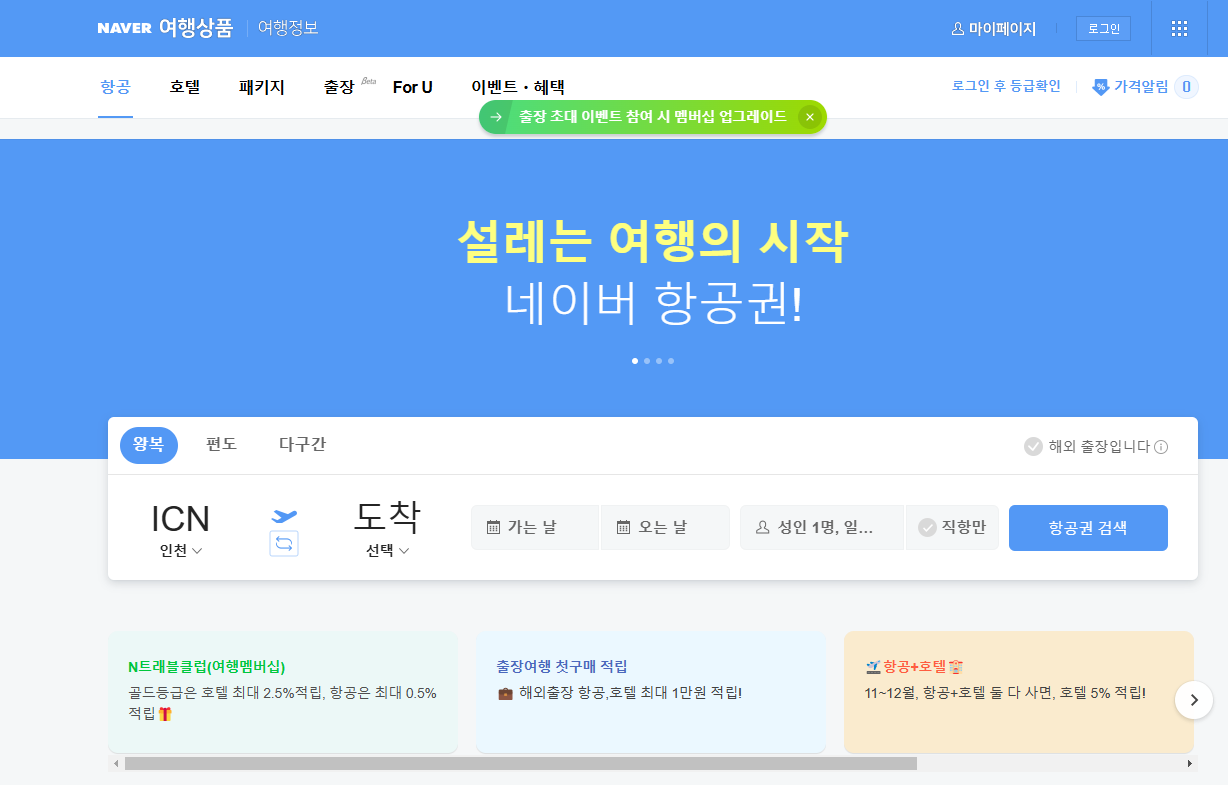The width and height of the screenshot is (1228, 785).
Task: Open the N트래블클럽 membership card
Action: (284, 692)
